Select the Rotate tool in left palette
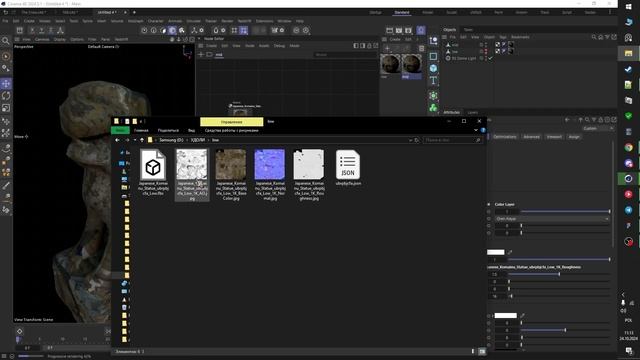This screenshot has height=360, width=640. (x=6, y=96)
